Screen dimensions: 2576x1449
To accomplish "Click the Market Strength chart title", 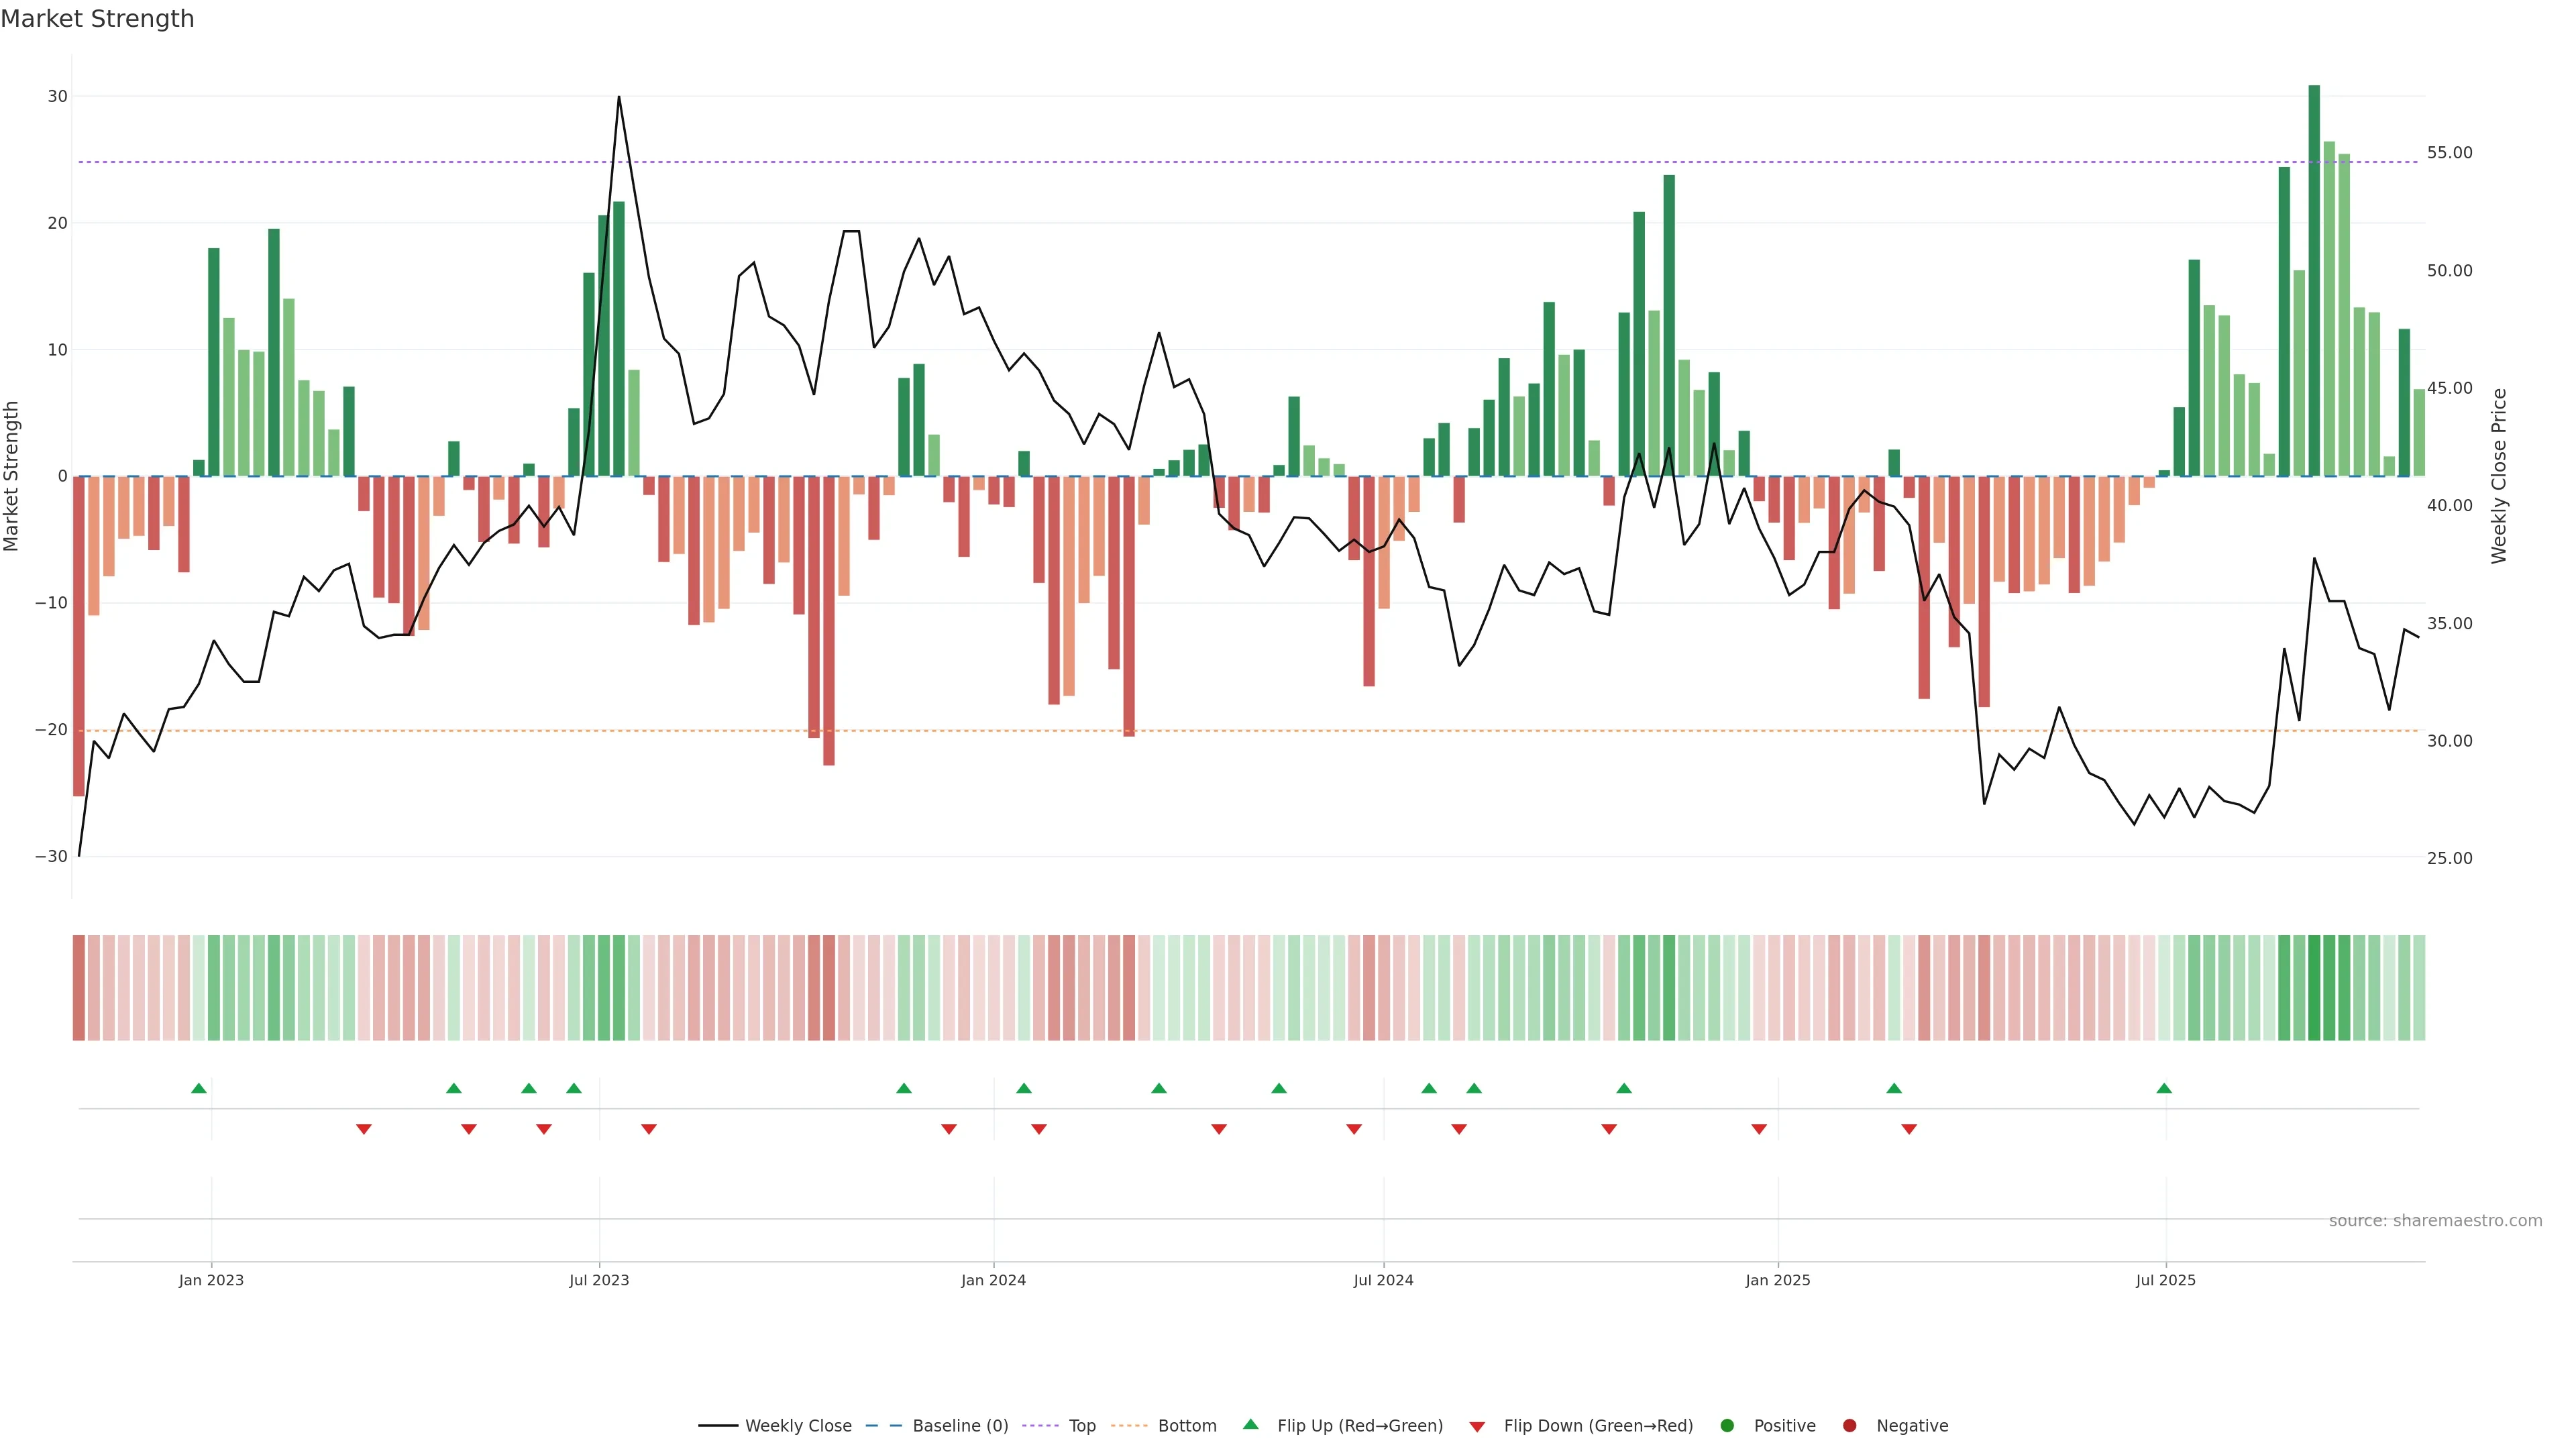I will pos(97,19).
